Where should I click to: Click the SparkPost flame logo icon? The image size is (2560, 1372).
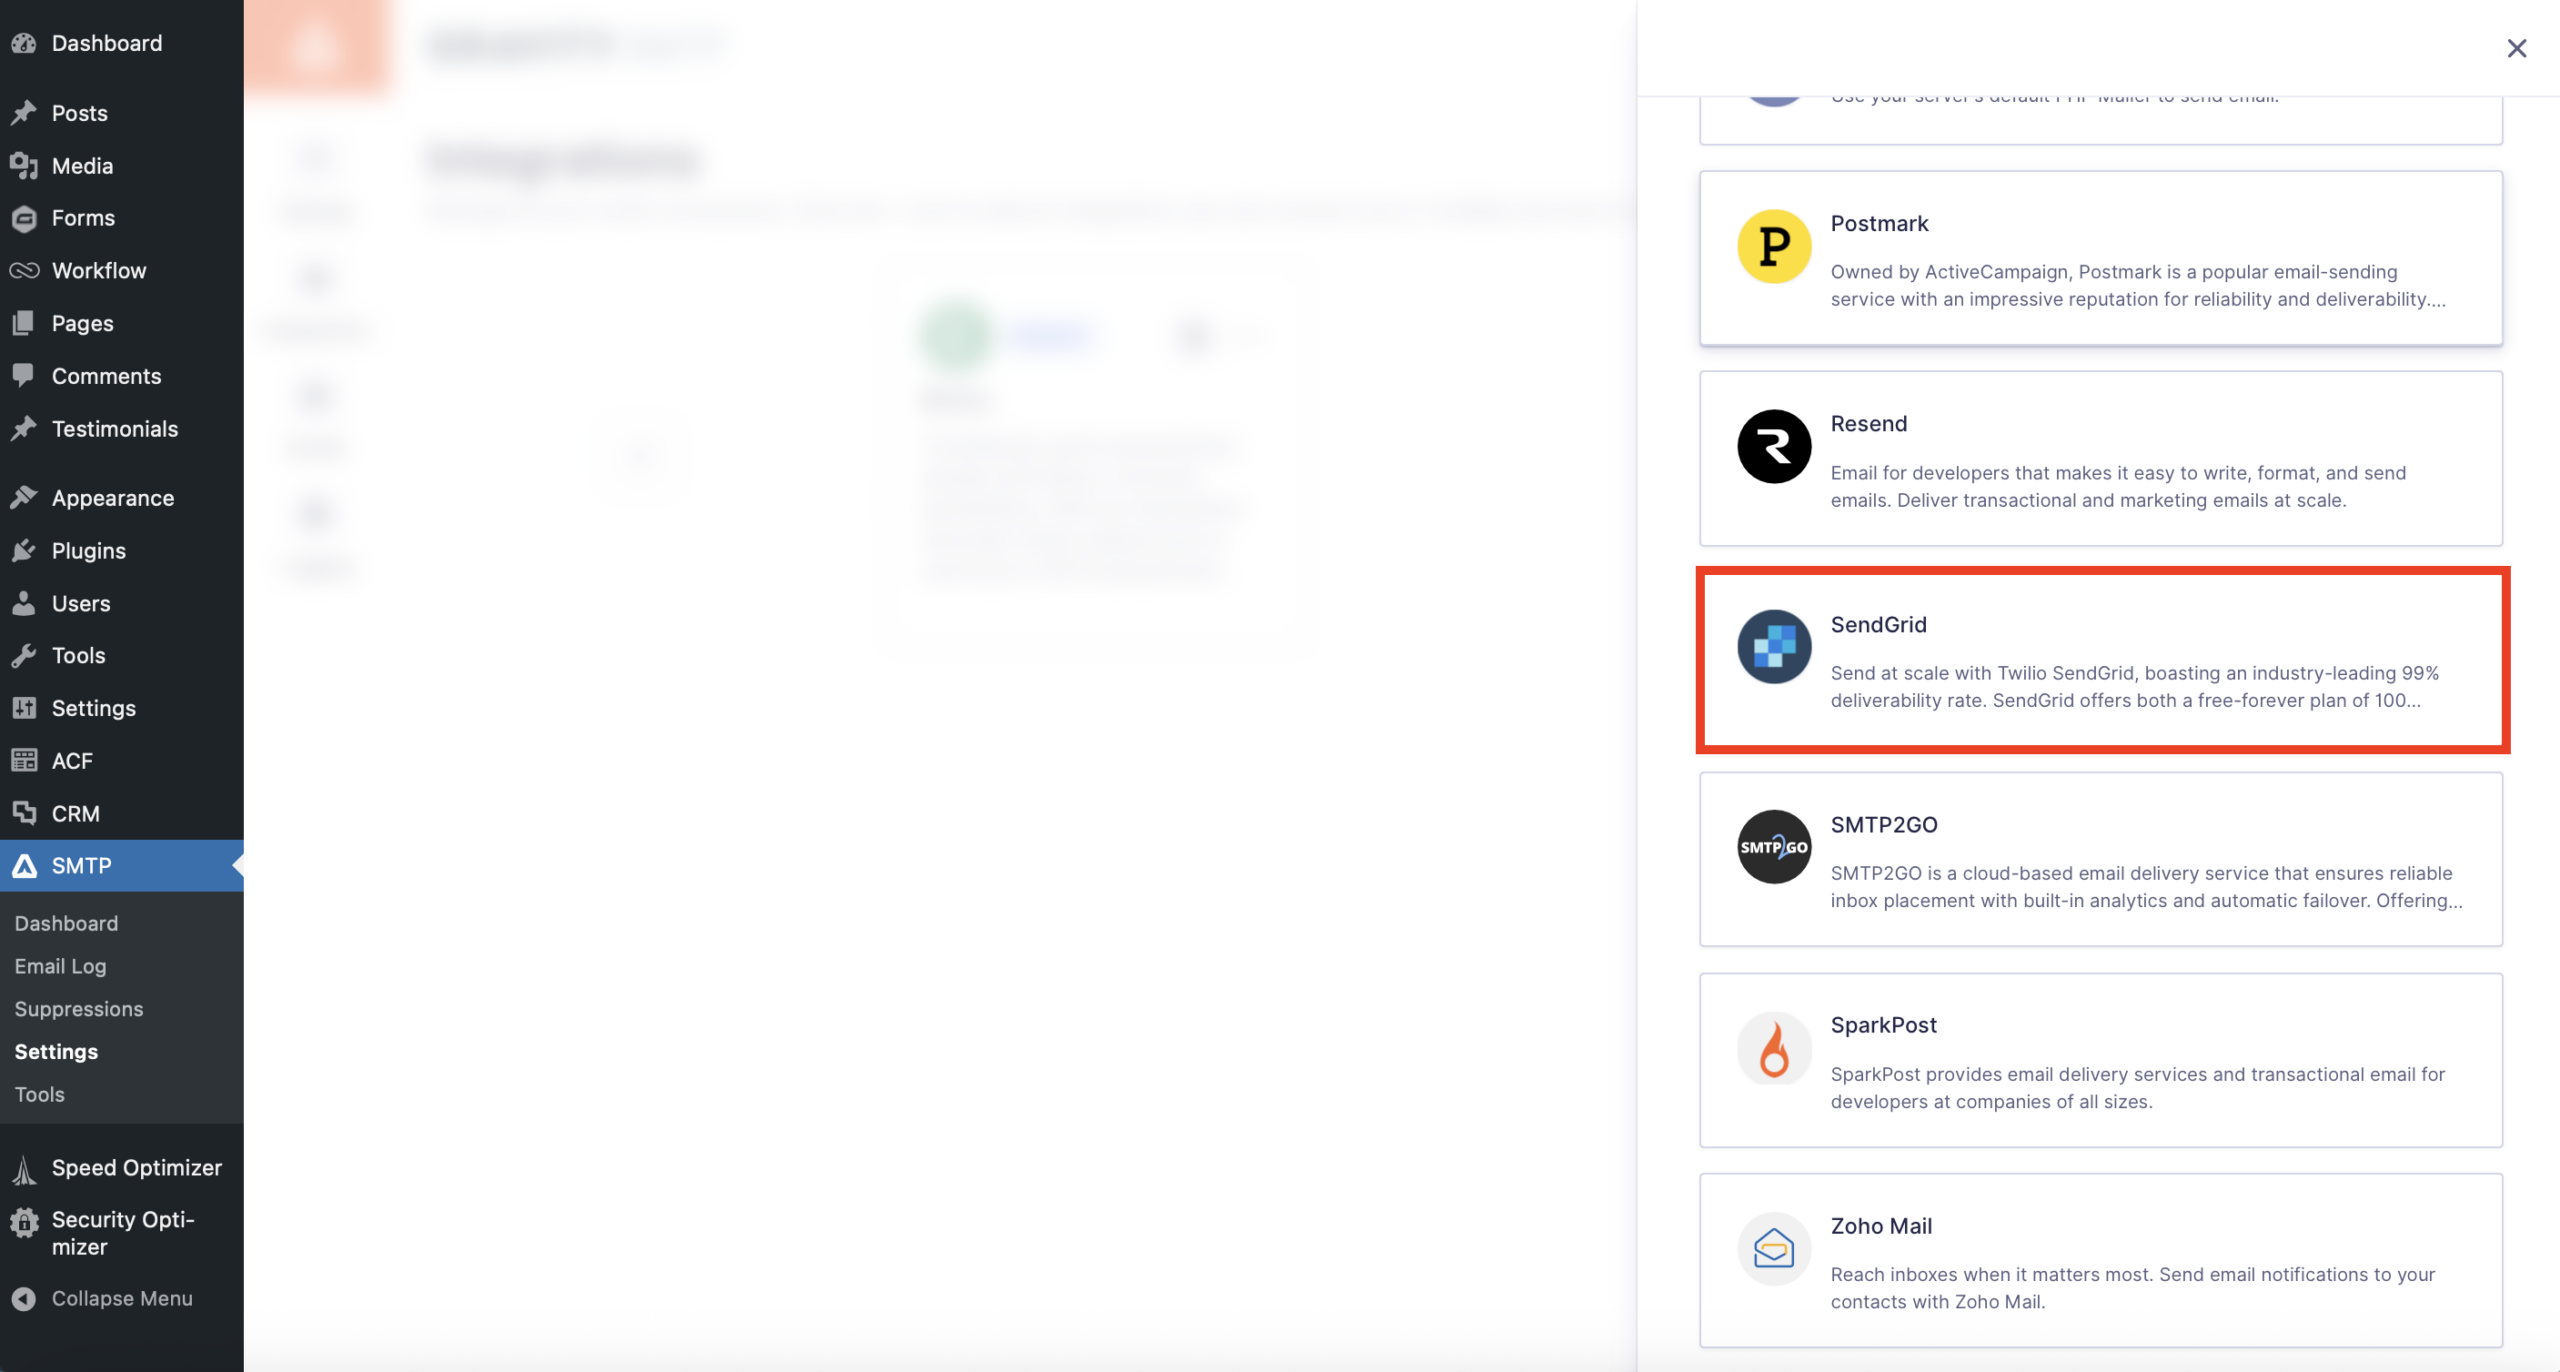[x=1773, y=1048]
